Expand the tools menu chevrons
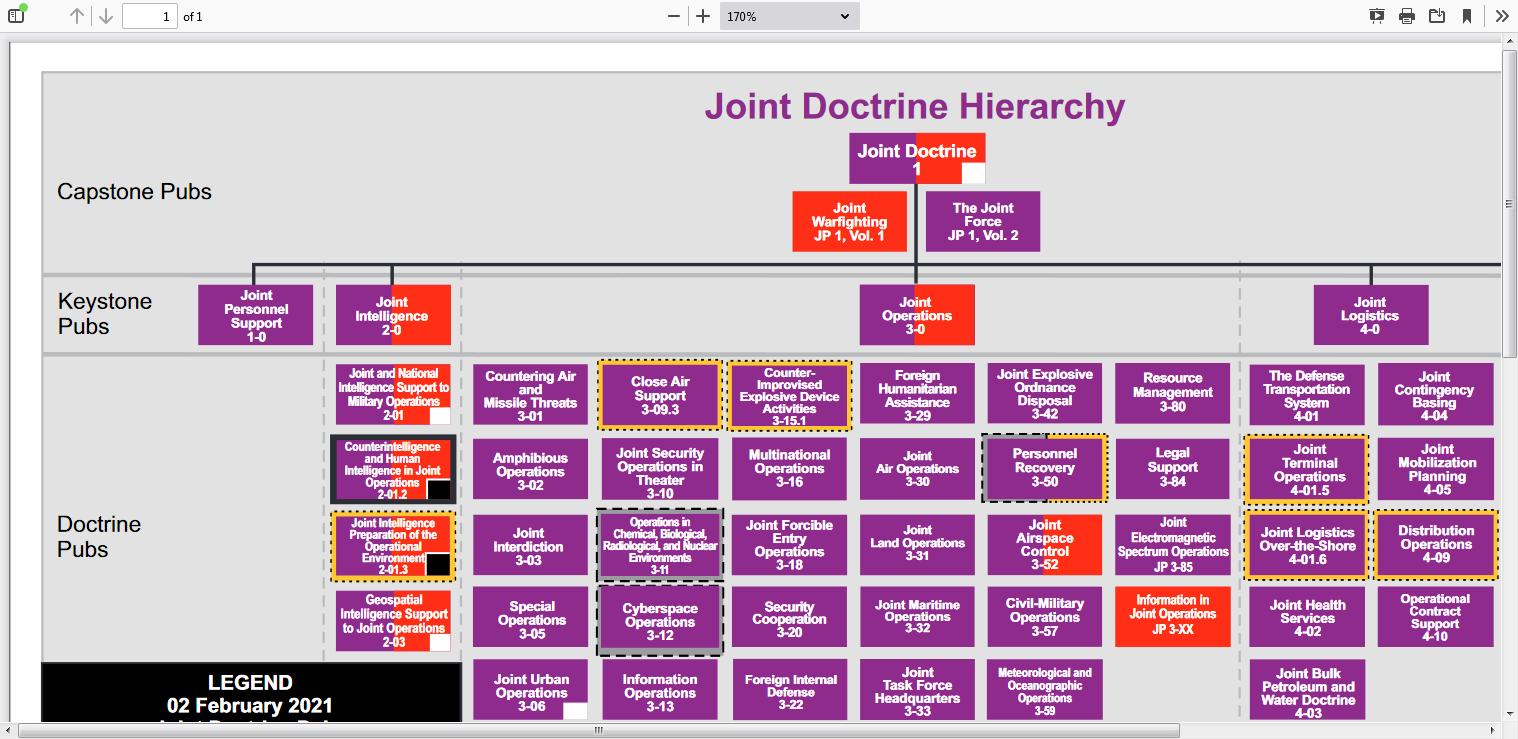The height and width of the screenshot is (739, 1518). pos(1501,16)
